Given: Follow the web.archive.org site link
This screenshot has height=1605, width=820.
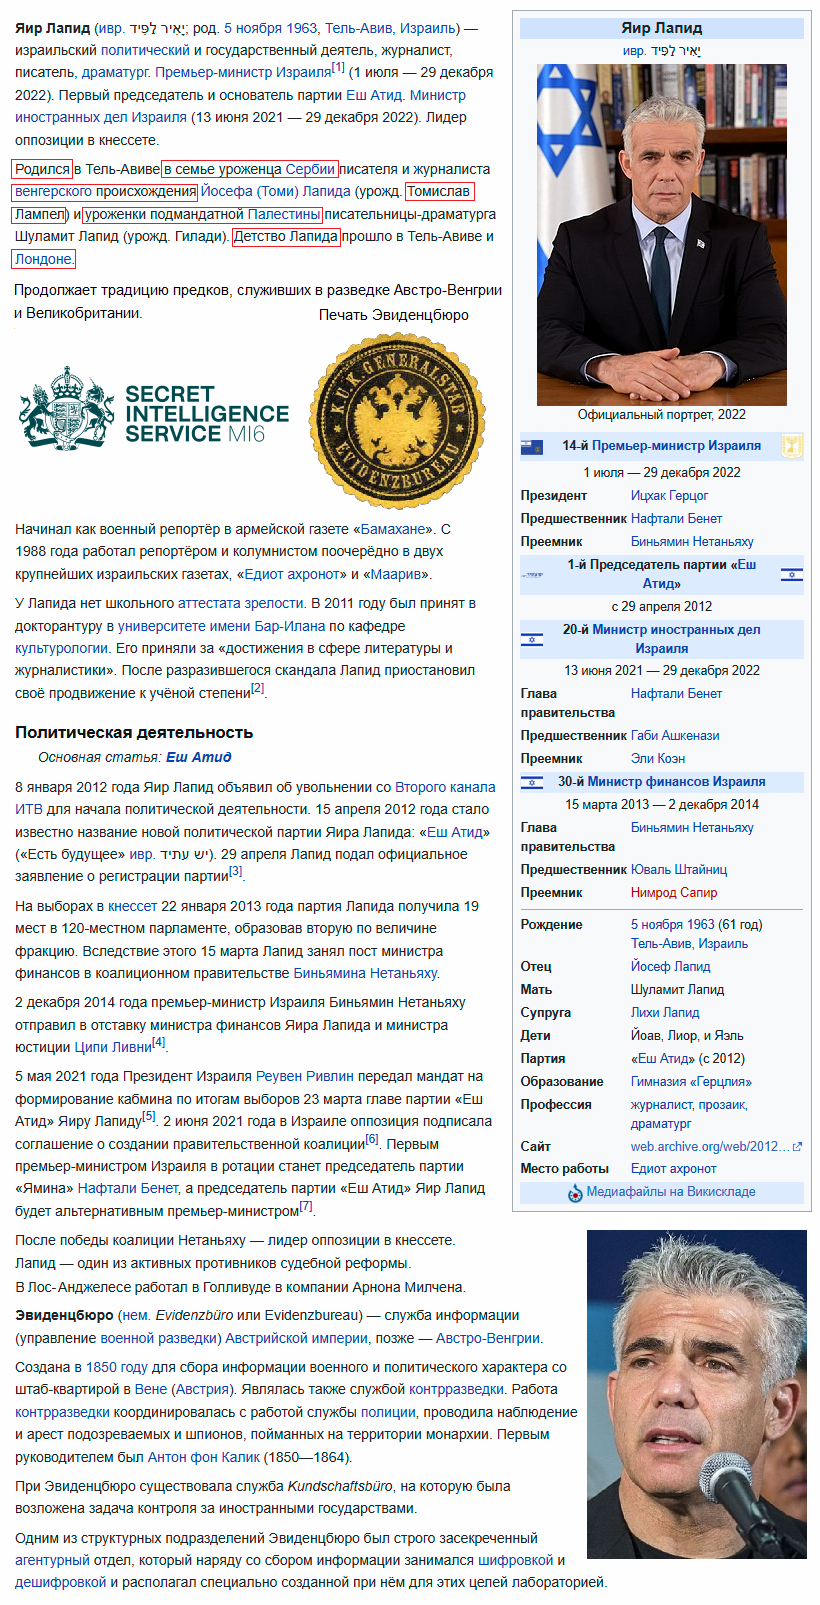Looking at the screenshot, I should (710, 1146).
